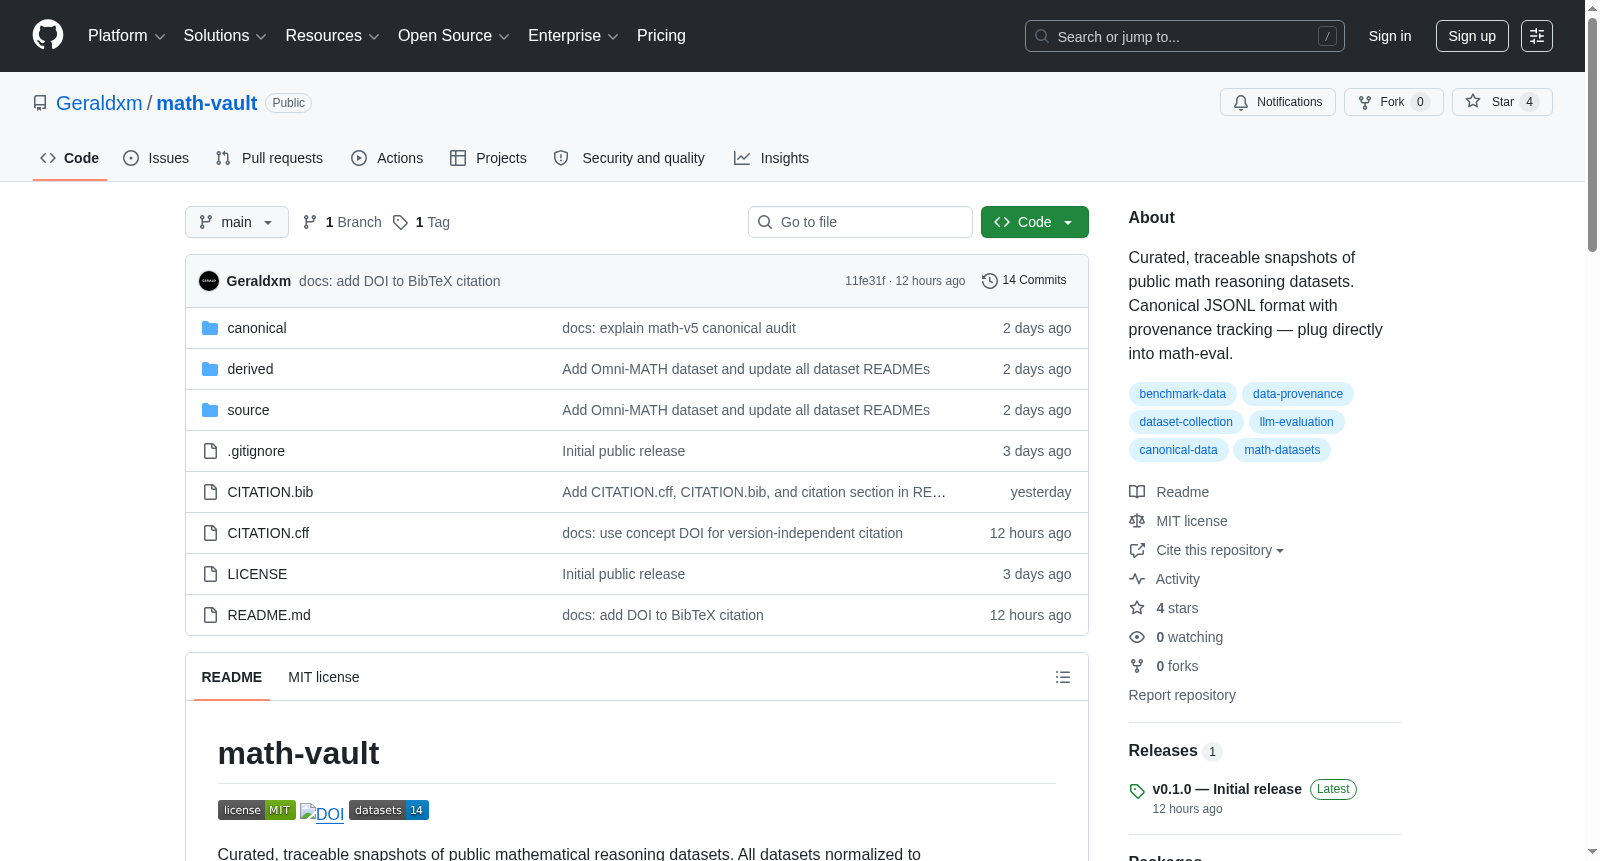
Task: Open commit 'docs: explain math-v5 canonical audit'
Action: (679, 328)
